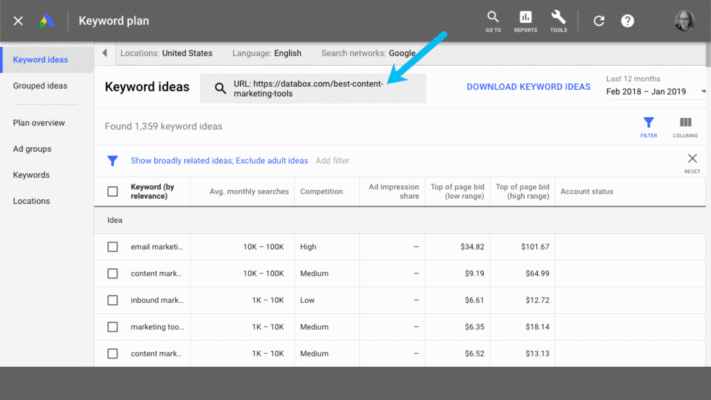Edit the 'Show broadly related ideas' filter

tap(219, 161)
